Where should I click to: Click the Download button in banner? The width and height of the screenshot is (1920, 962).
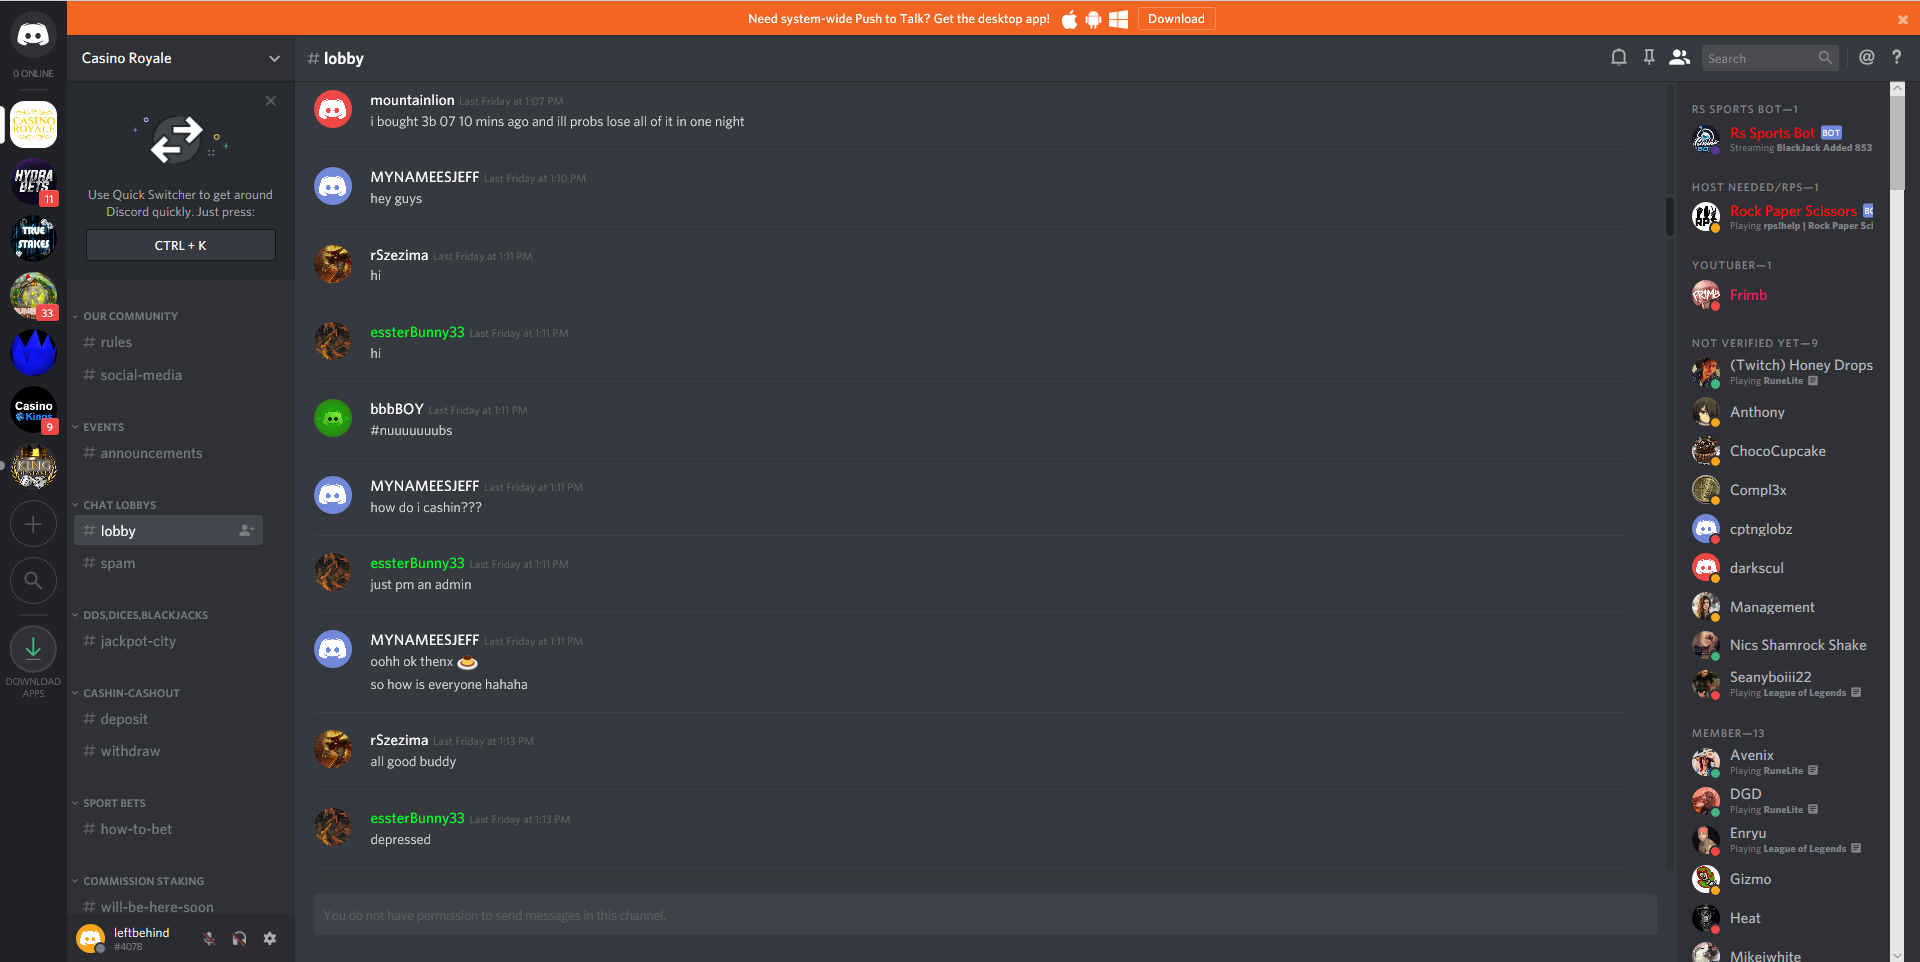[x=1176, y=18]
